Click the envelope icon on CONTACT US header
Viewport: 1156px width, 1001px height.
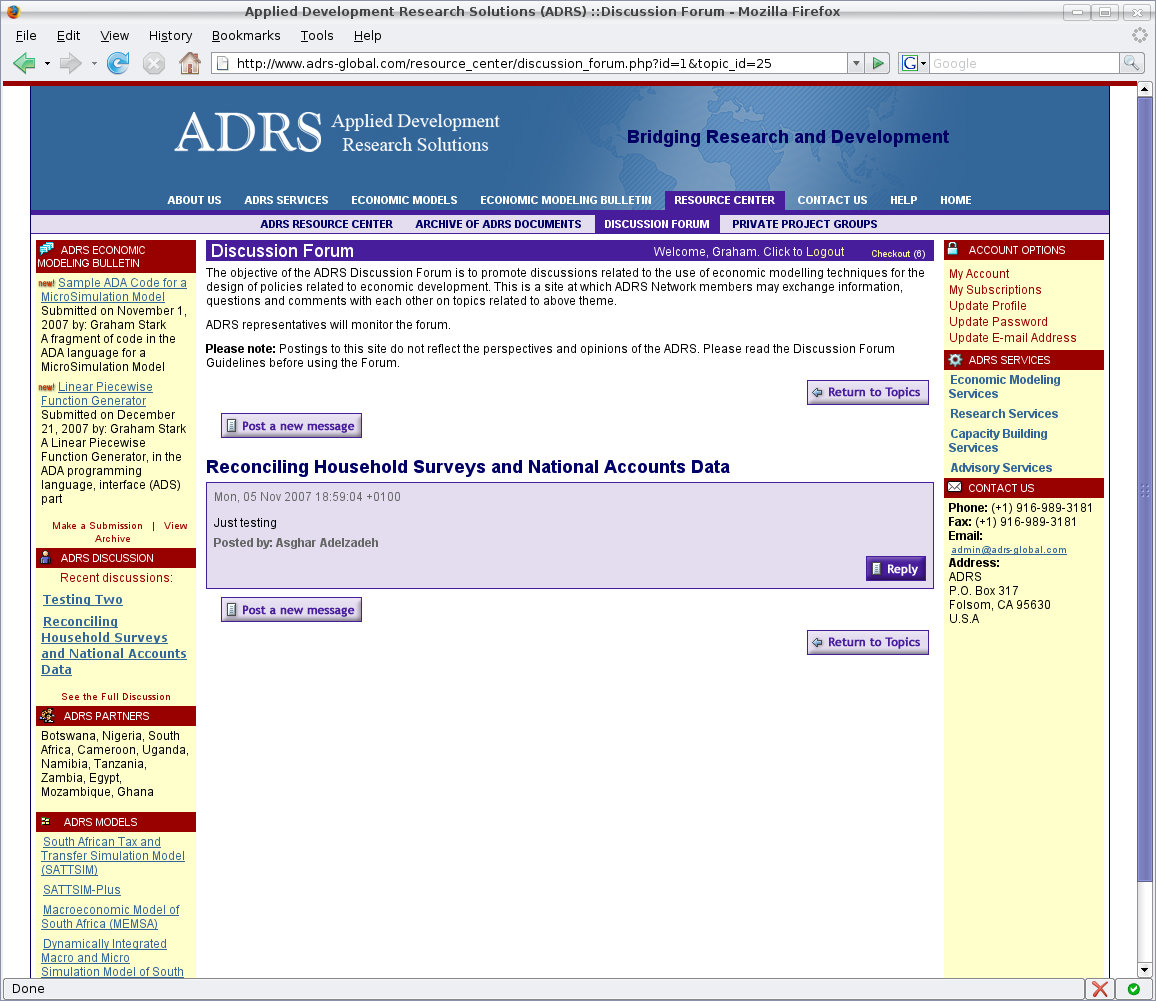pyautogui.click(x=955, y=488)
